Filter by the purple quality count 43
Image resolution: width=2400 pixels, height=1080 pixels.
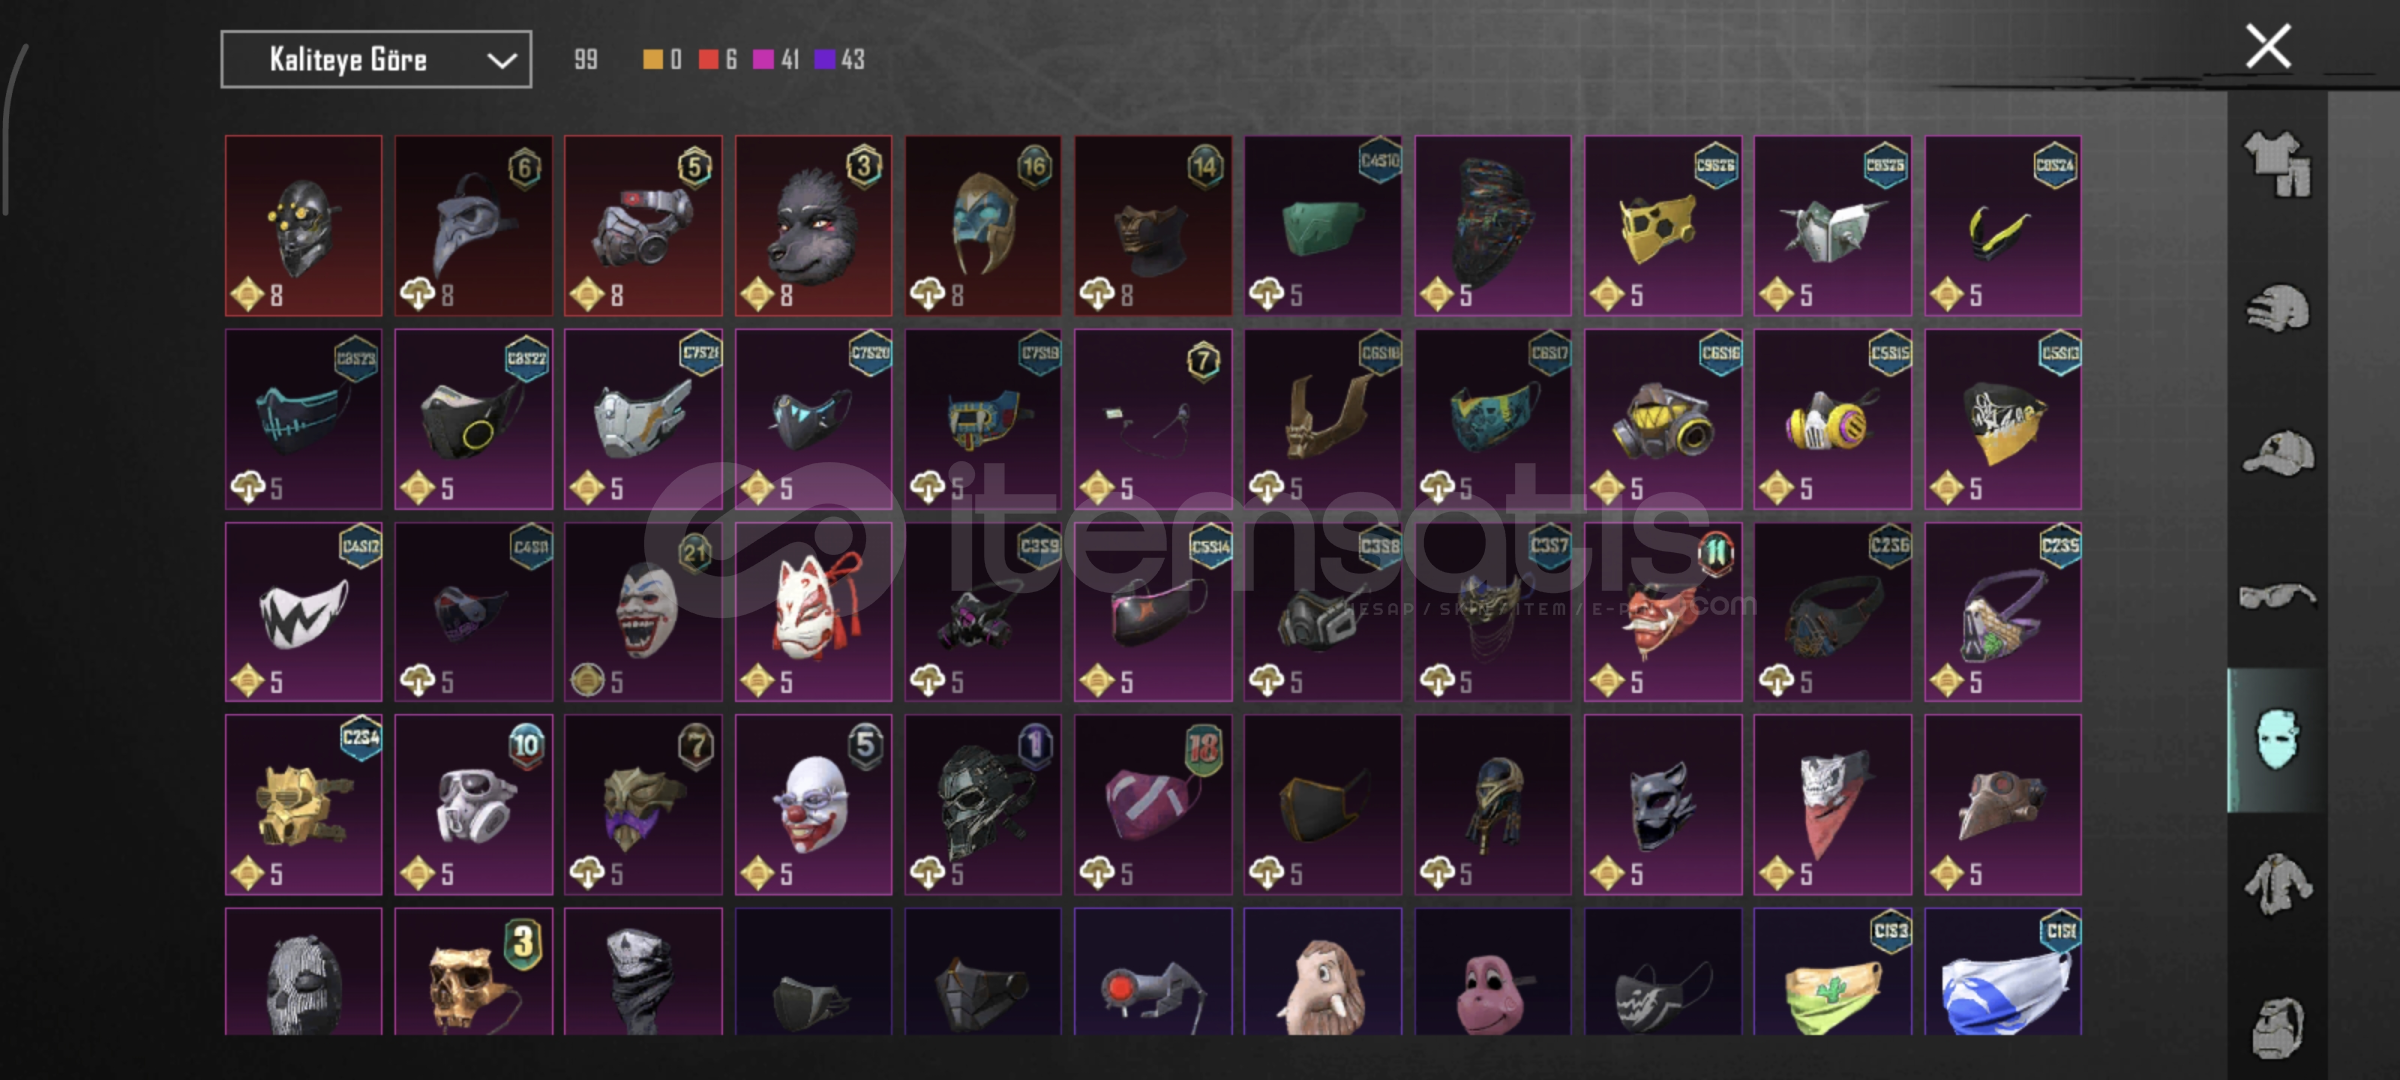[x=839, y=60]
